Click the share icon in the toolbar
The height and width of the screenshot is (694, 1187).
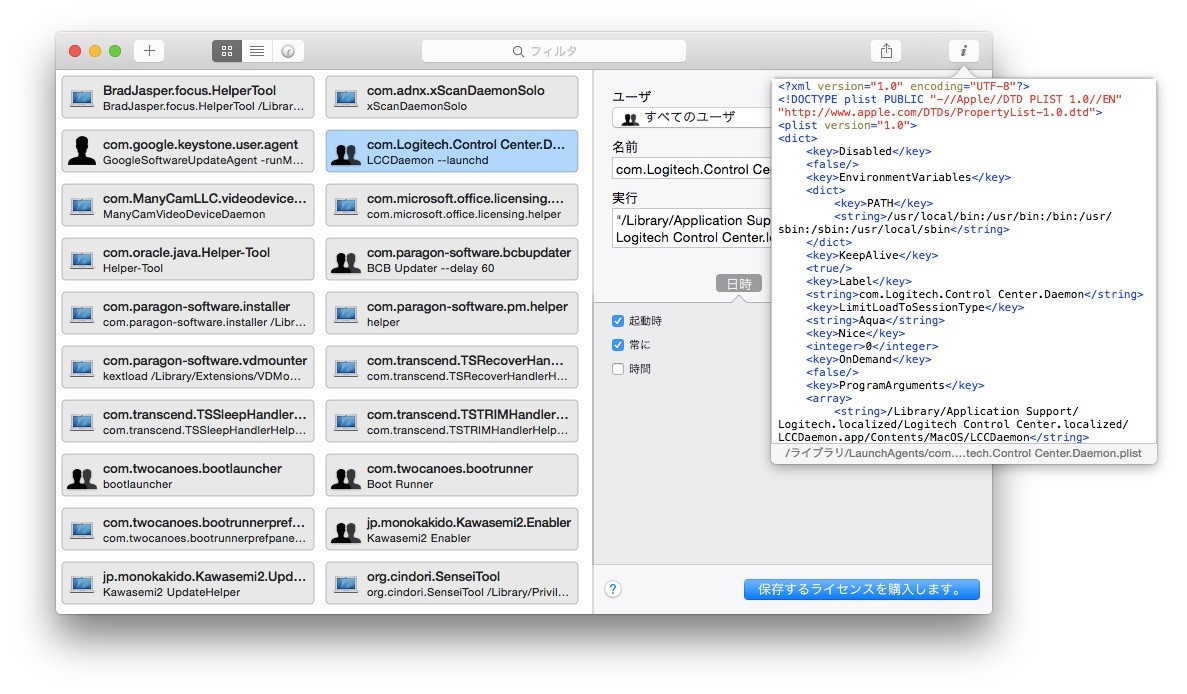[x=886, y=51]
